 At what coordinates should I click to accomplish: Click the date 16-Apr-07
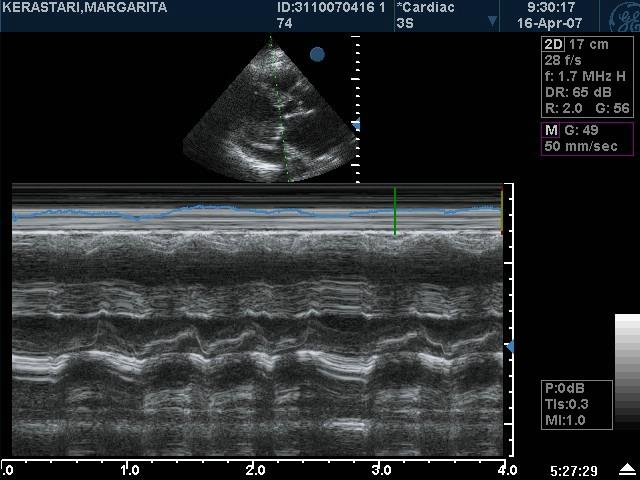[549, 23]
